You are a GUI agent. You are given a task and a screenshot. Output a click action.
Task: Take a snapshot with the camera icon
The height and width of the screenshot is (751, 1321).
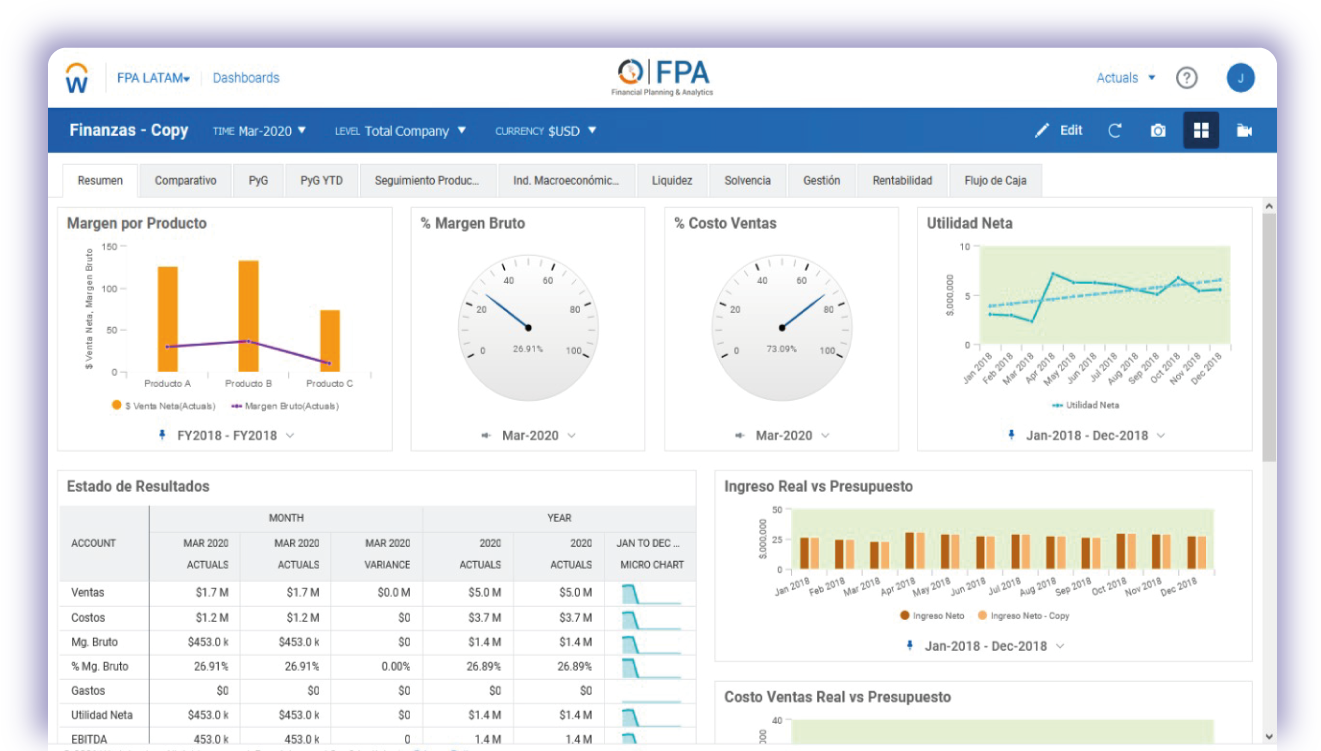[x=1158, y=131]
